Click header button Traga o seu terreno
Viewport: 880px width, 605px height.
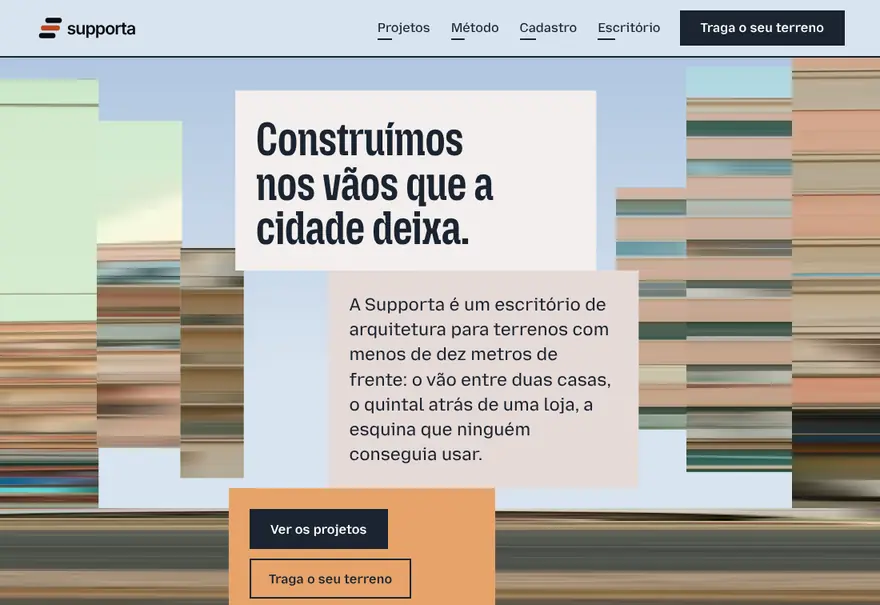[x=762, y=28]
